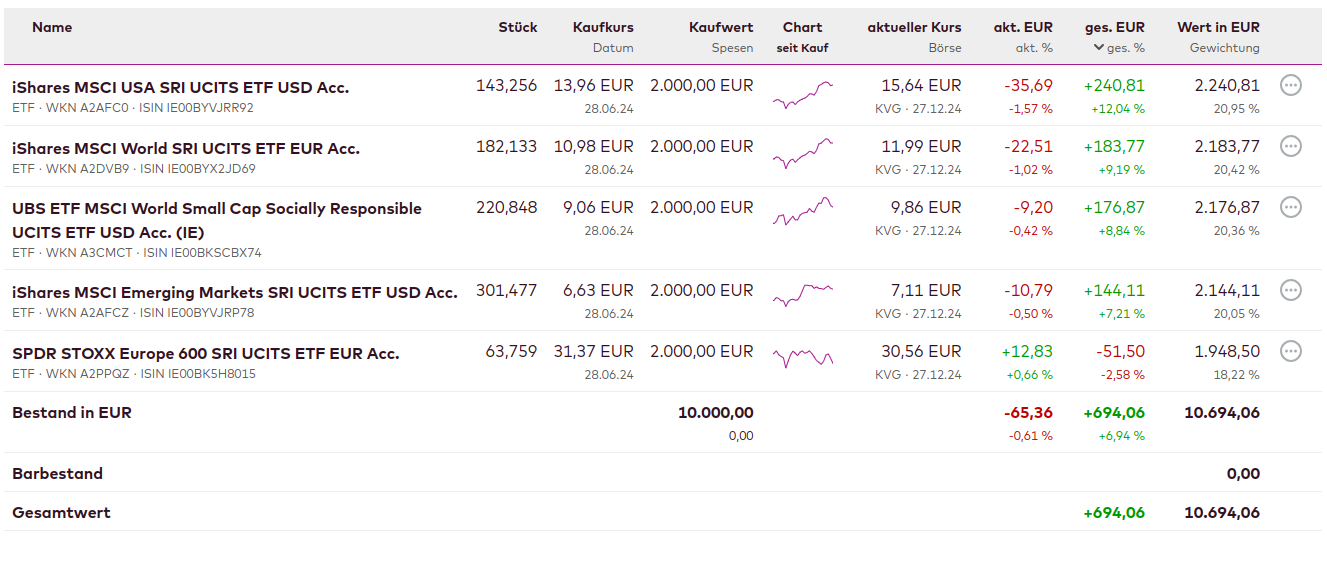Sort by ges. % using the chevron
1327x574 pixels.
click(x=1099, y=48)
